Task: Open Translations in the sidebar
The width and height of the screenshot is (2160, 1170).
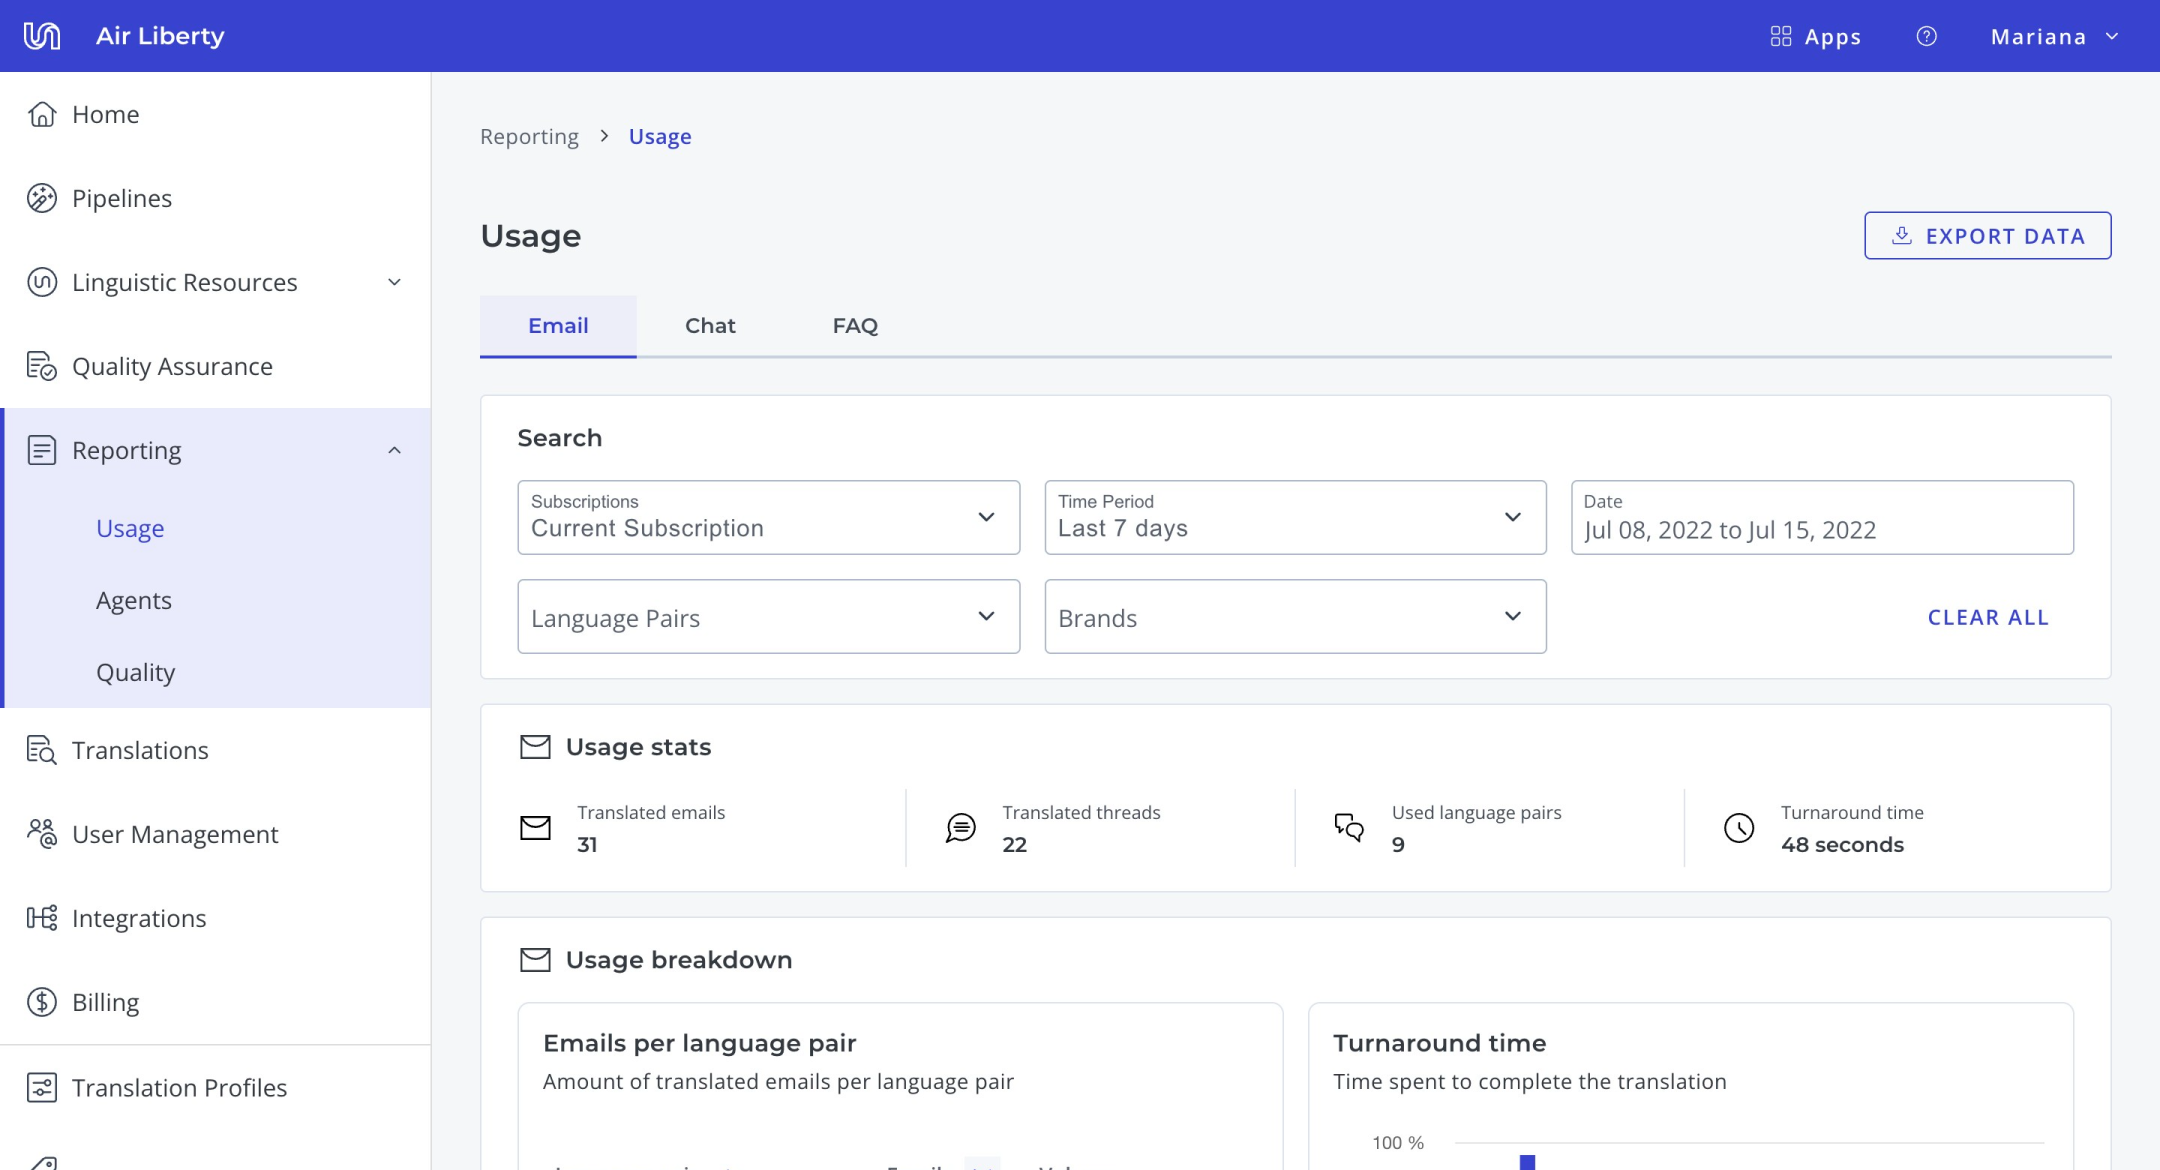Action: tap(215, 750)
